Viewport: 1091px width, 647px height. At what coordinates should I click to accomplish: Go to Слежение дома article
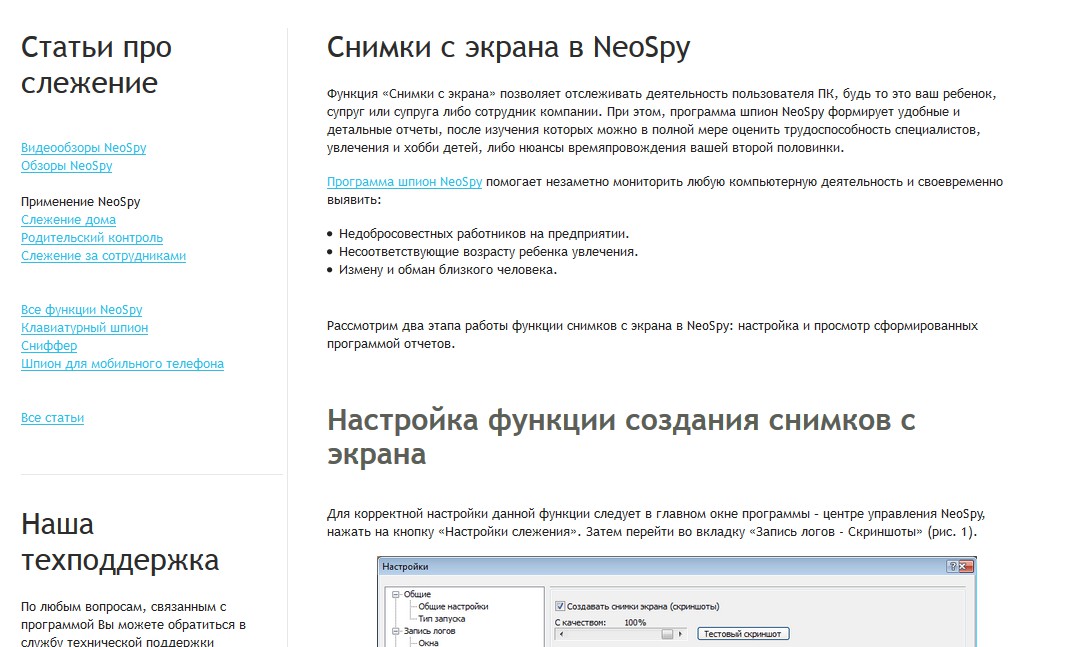pyautogui.click(x=68, y=220)
